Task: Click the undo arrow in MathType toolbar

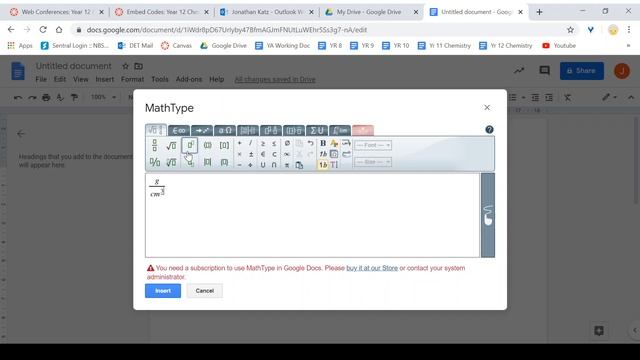Action: [311, 143]
